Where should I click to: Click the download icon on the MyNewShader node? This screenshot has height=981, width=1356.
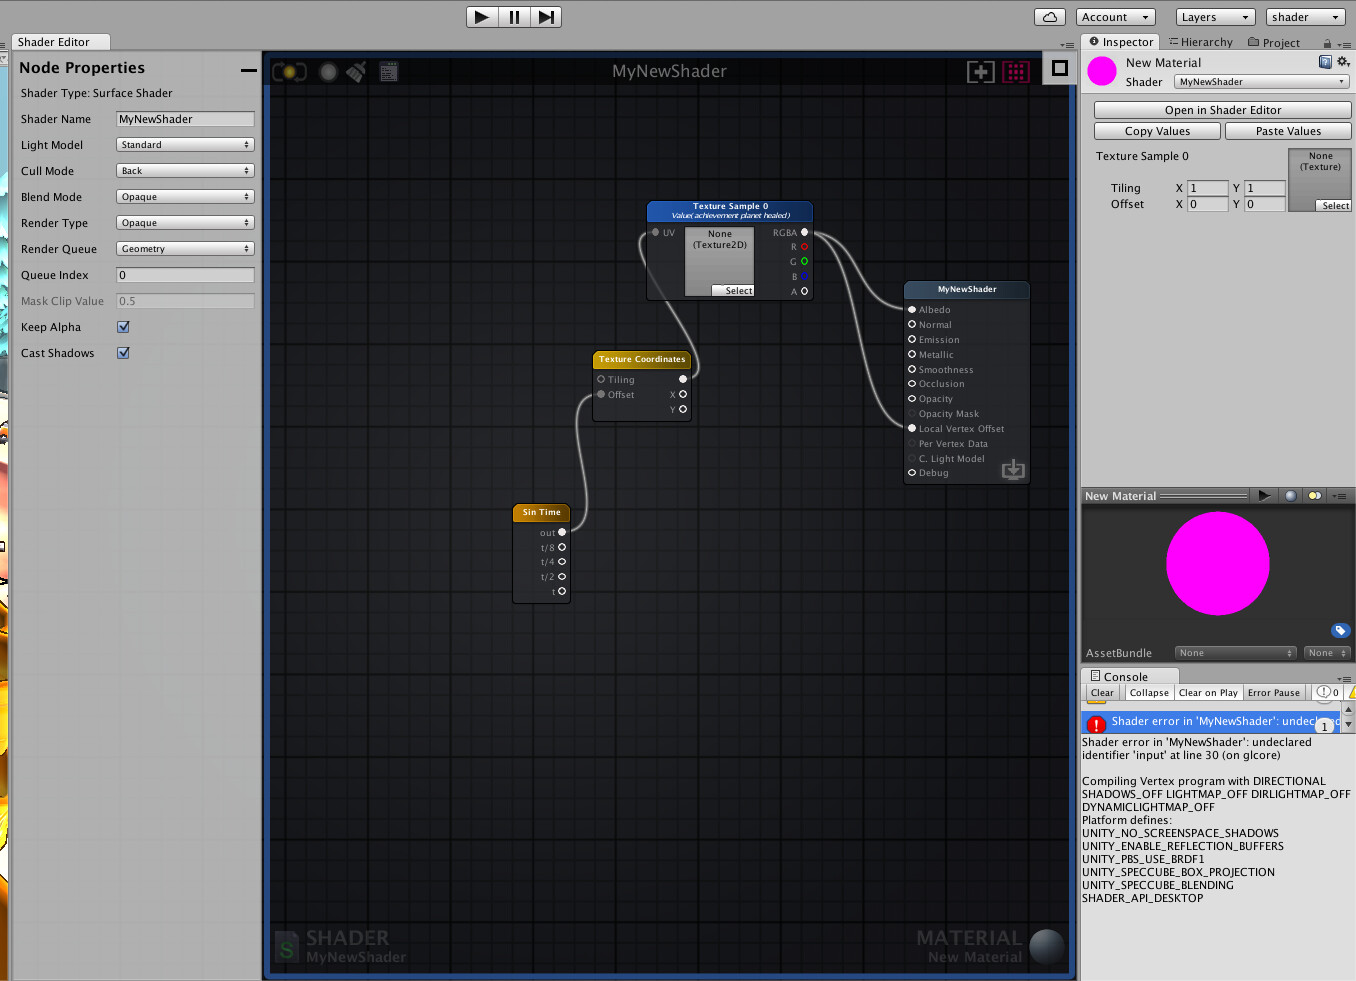pos(1013,468)
